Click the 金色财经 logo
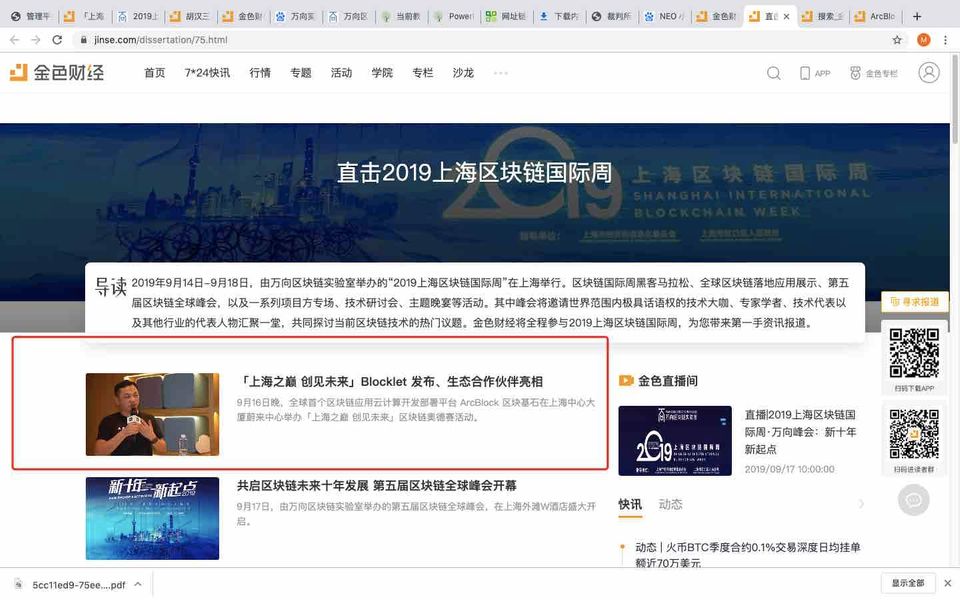This screenshot has width=960, height=600. pos(57,73)
